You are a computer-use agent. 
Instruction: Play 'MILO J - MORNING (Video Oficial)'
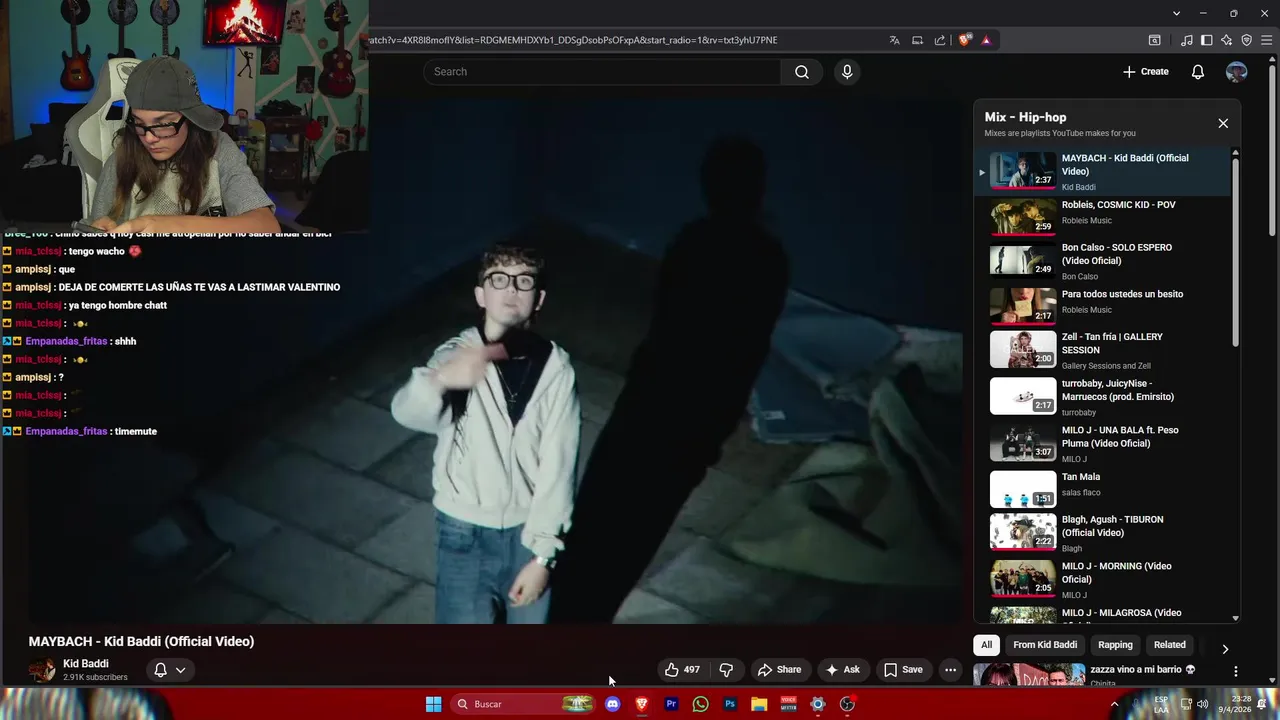[1101, 579]
